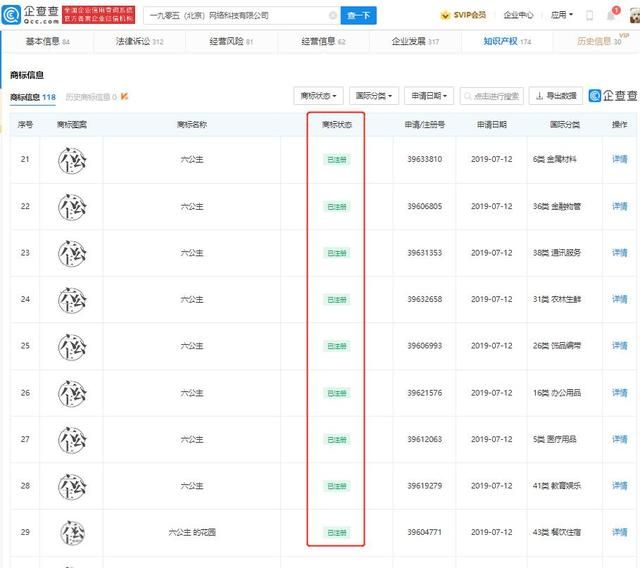Click the 六公主的花园 trademark image in row 29
The width and height of the screenshot is (640, 568).
tap(71, 532)
